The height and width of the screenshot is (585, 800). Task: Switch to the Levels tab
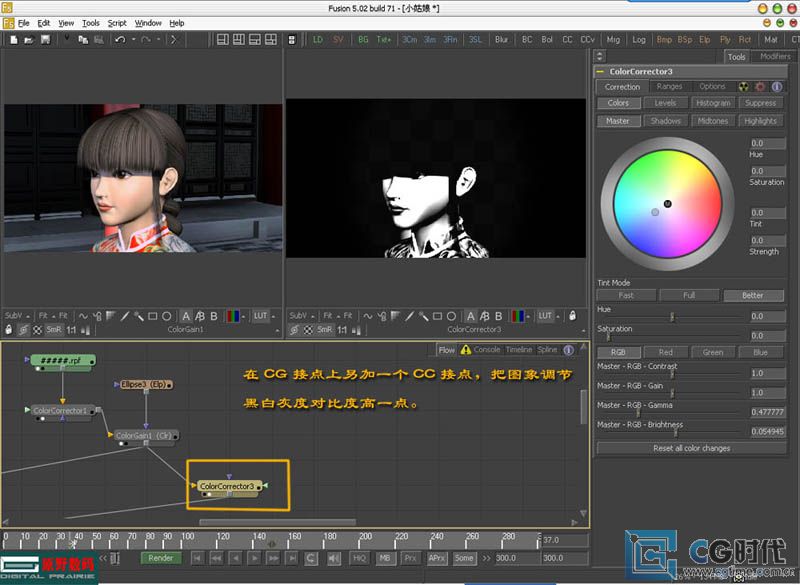[665, 103]
